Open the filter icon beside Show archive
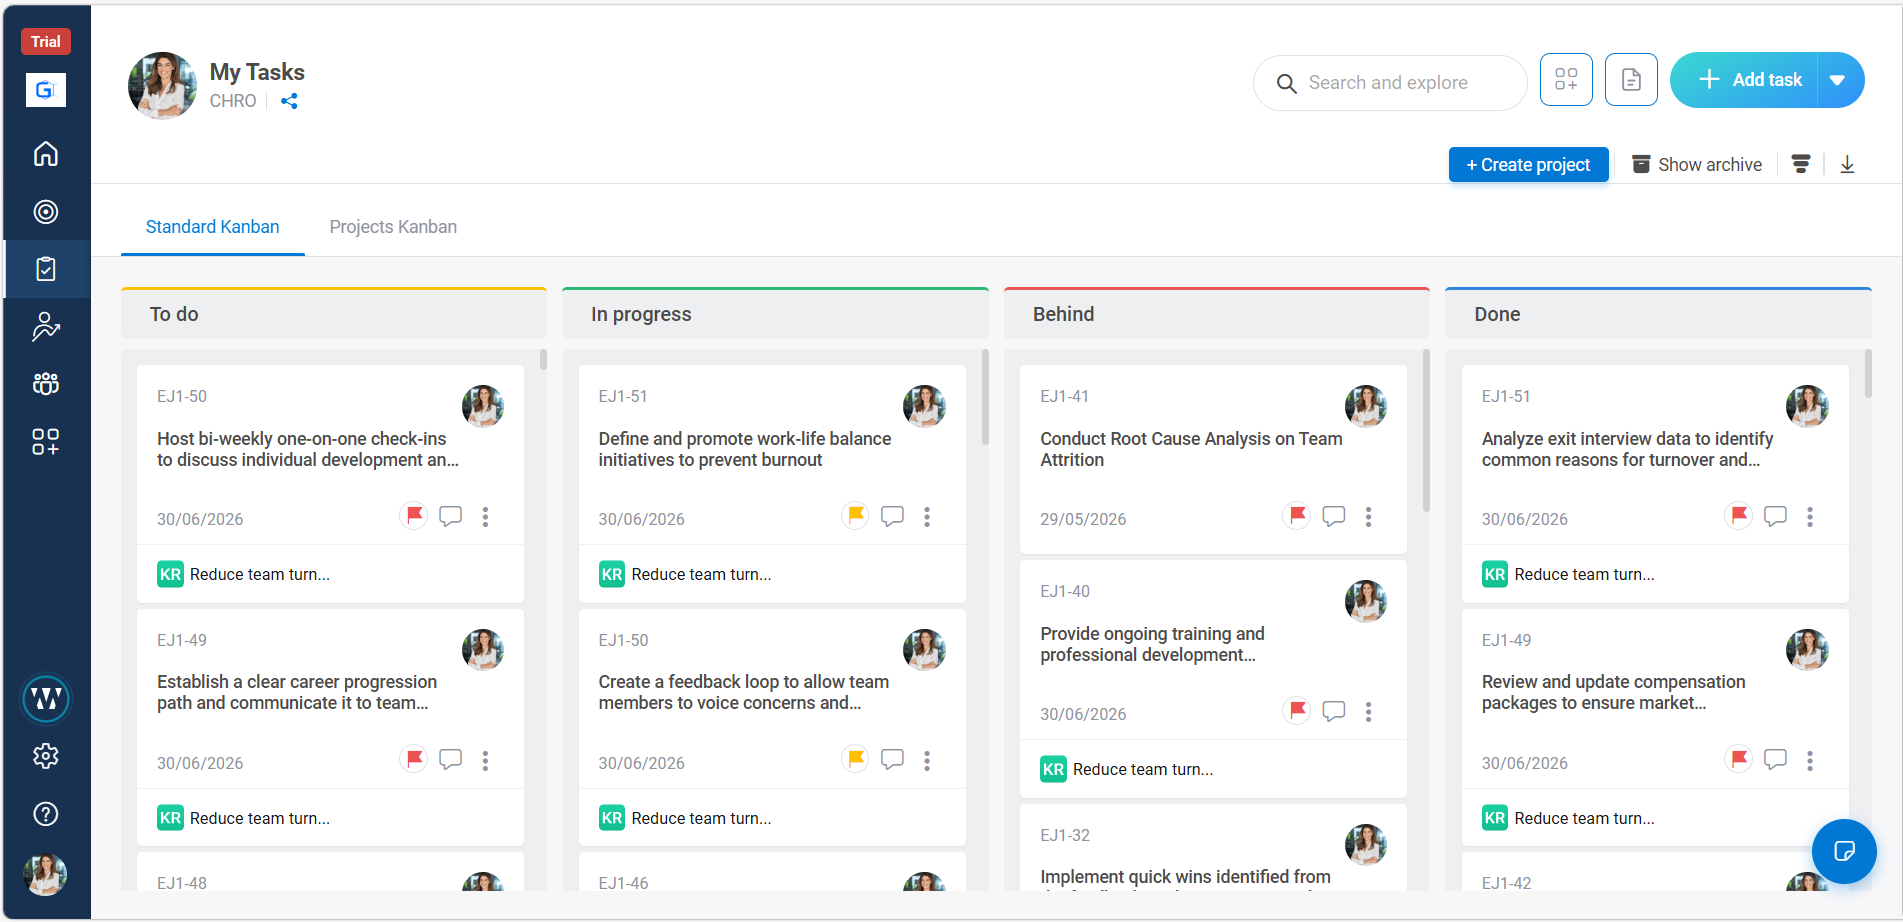The image size is (1903, 922). [1801, 165]
